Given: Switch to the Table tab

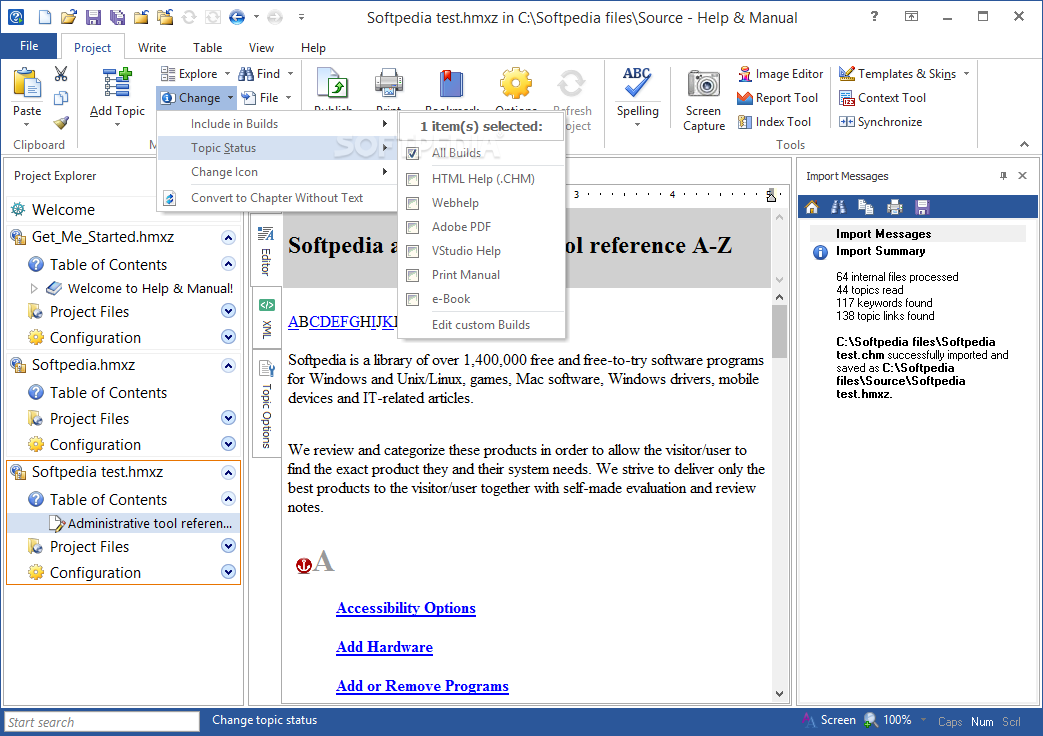Looking at the screenshot, I should tap(208, 48).
